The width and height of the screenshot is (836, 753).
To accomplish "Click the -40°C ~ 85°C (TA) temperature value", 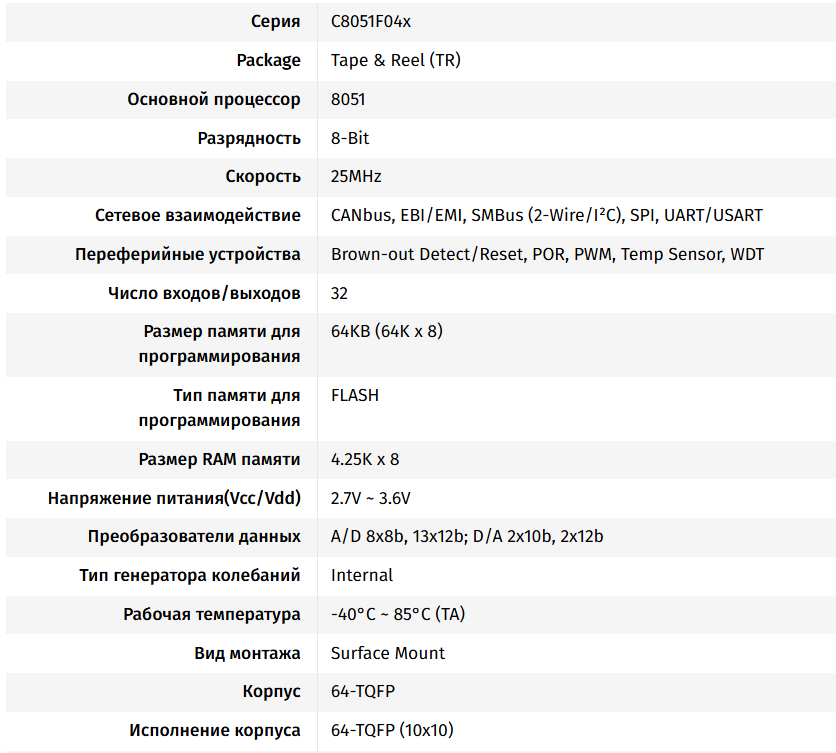I will [x=397, y=614].
